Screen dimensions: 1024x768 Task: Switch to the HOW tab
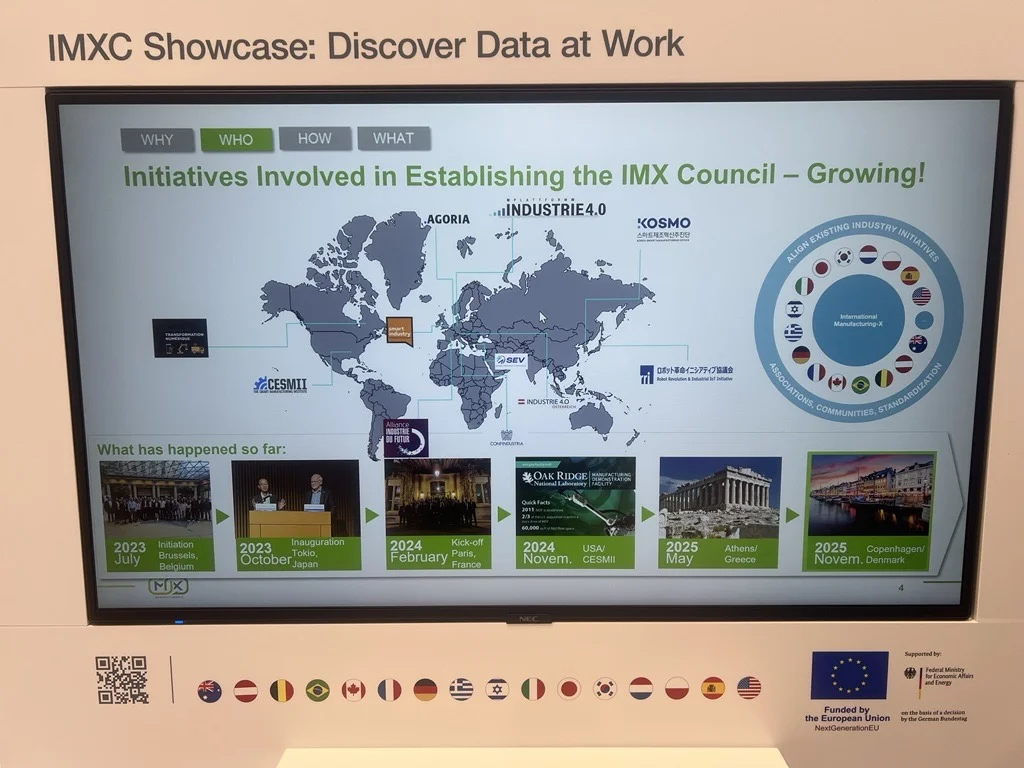pyautogui.click(x=315, y=138)
